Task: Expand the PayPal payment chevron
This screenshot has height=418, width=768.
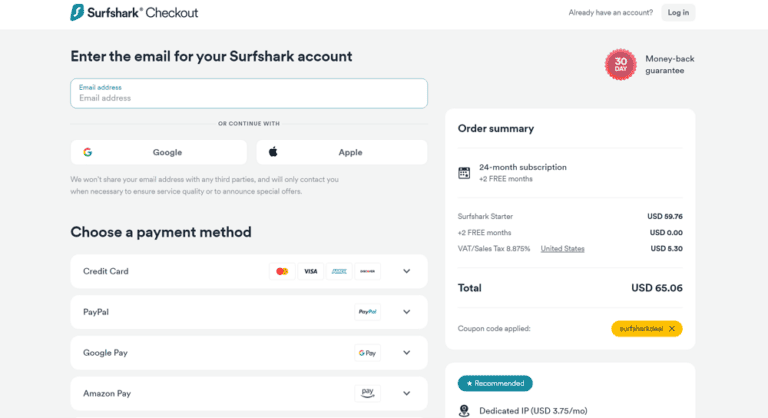Action: (x=407, y=312)
